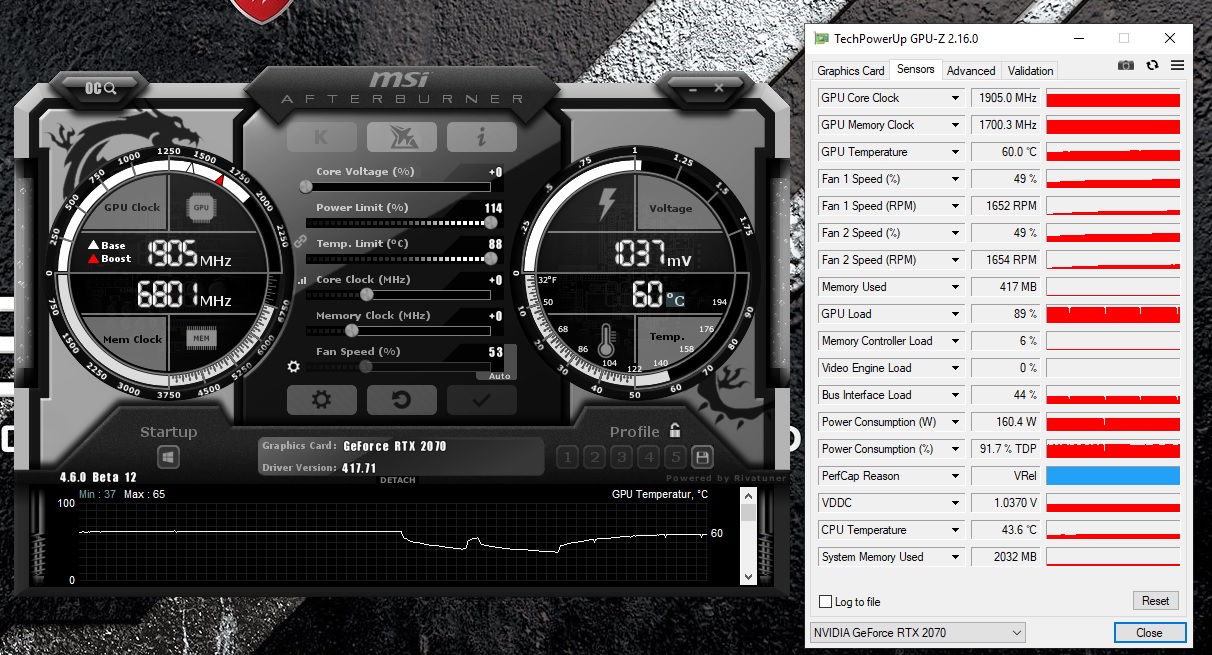This screenshot has width=1212, height=655.
Task: Open GPU-Z hamburger menu
Action: [x=1177, y=65]
